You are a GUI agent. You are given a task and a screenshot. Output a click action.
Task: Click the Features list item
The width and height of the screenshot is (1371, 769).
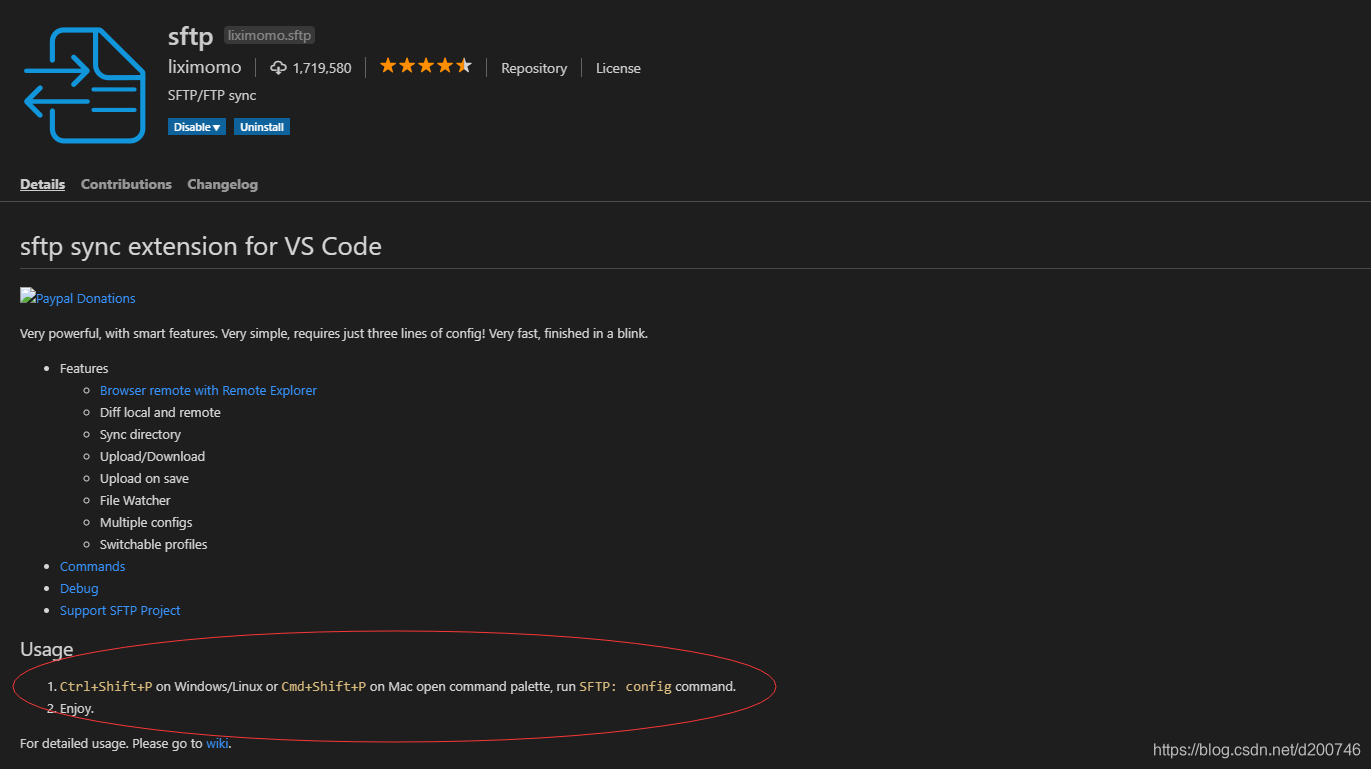(84, 368)
